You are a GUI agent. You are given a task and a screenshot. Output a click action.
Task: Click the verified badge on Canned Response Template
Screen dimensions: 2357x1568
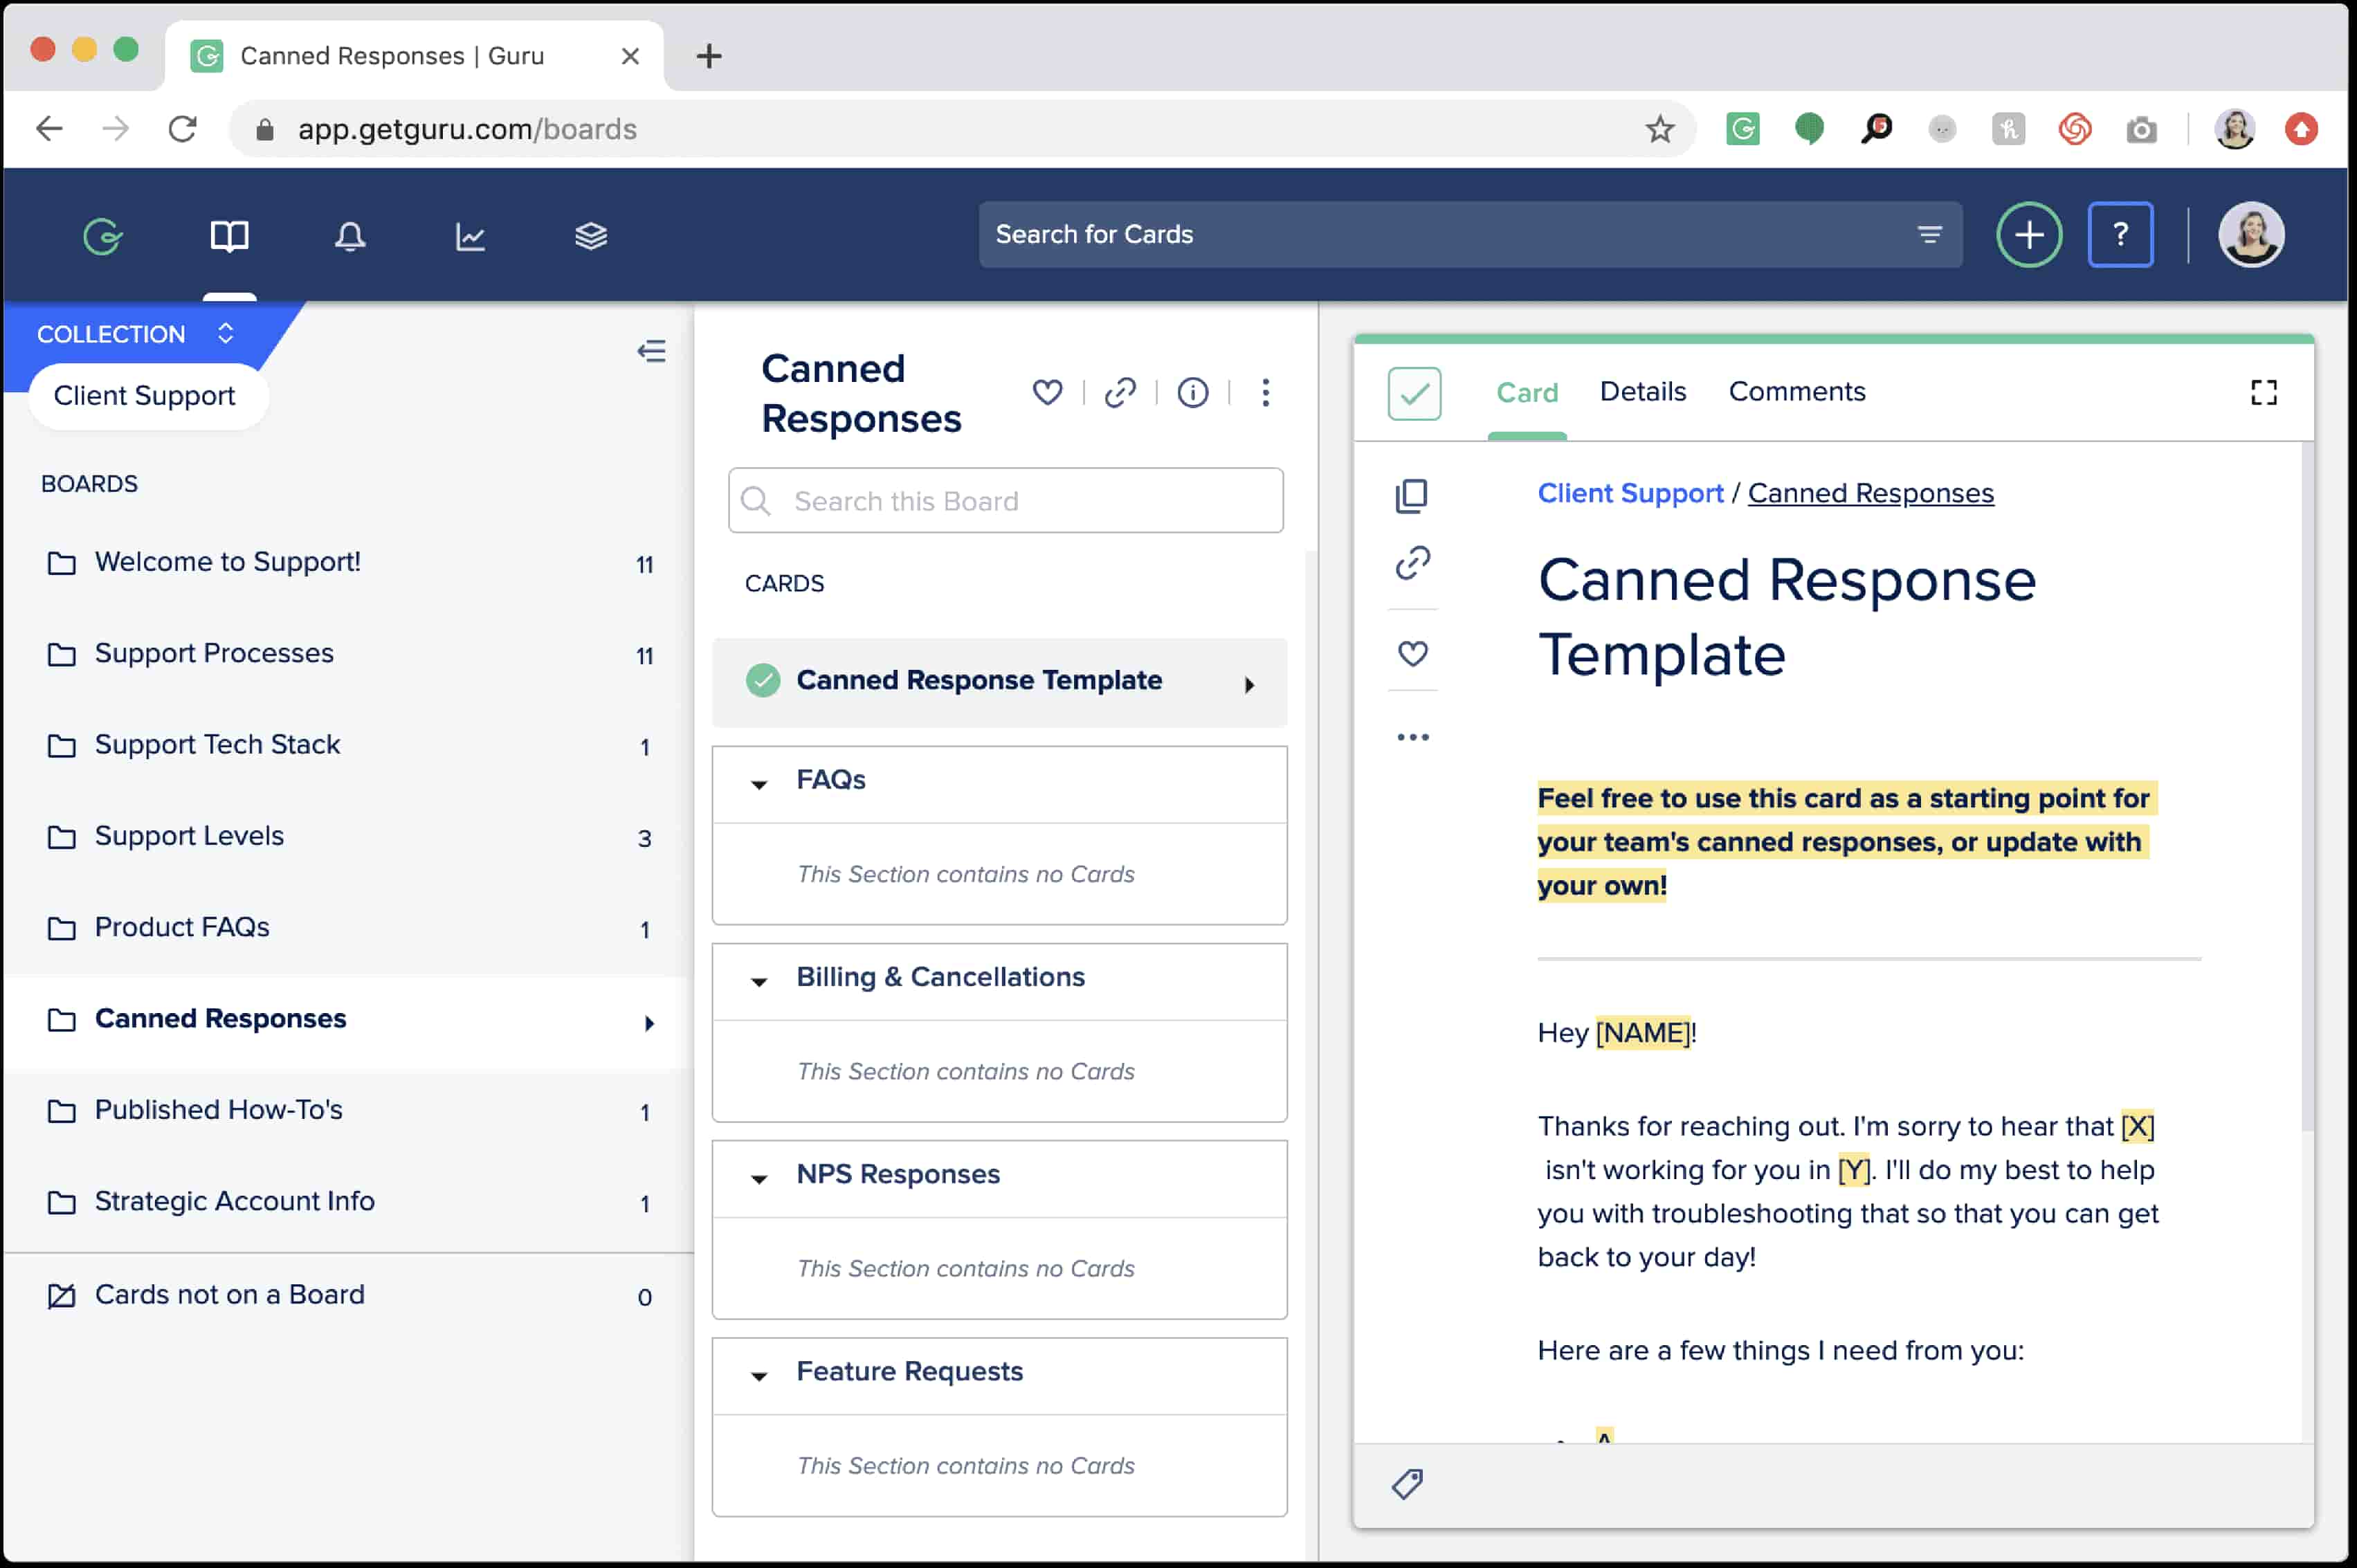tap(762, 681)
